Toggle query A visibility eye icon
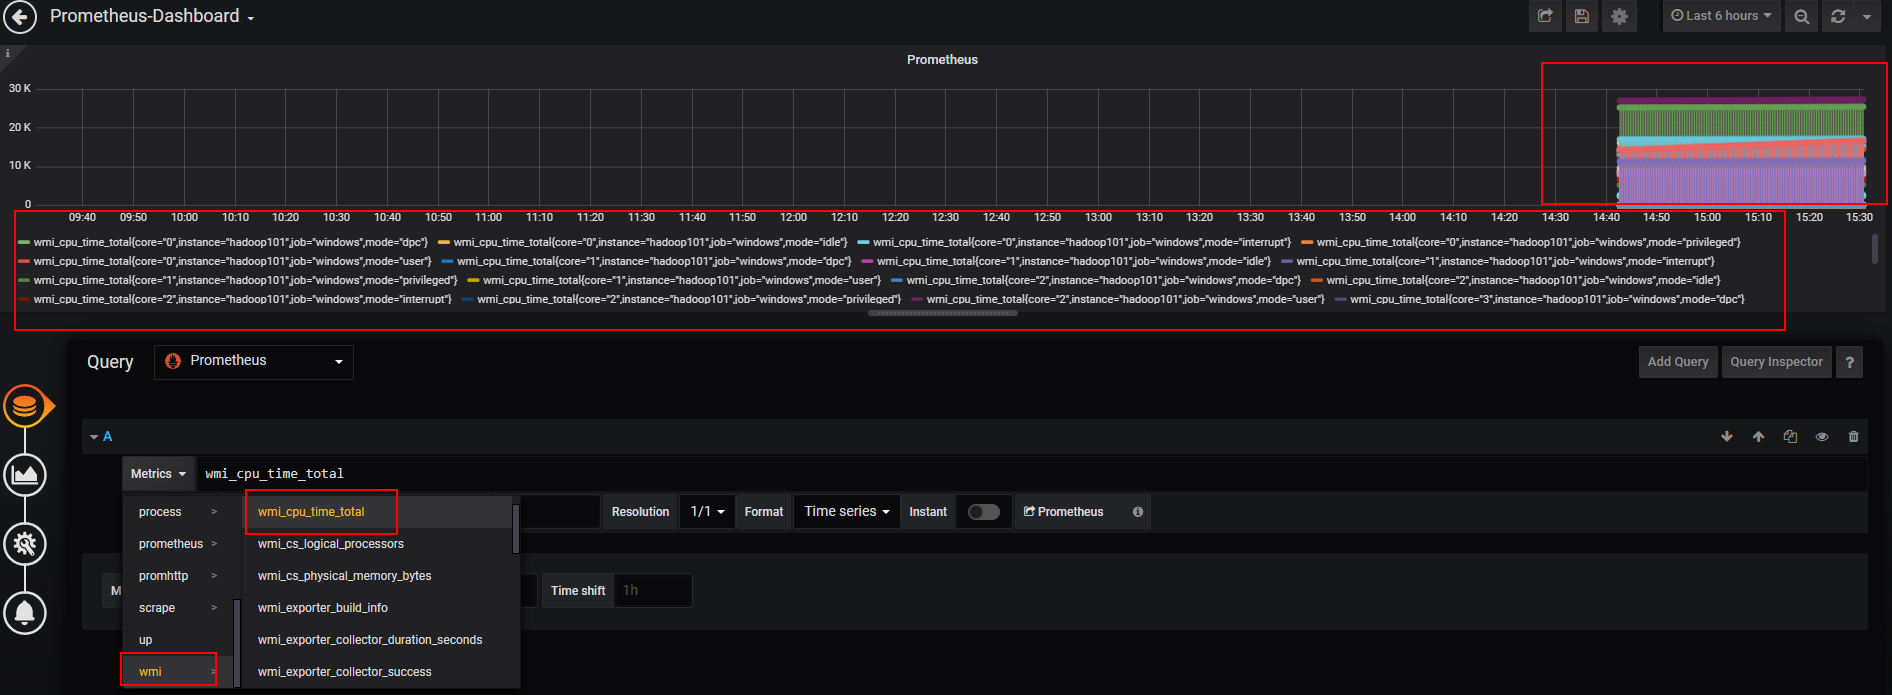 1822,437
